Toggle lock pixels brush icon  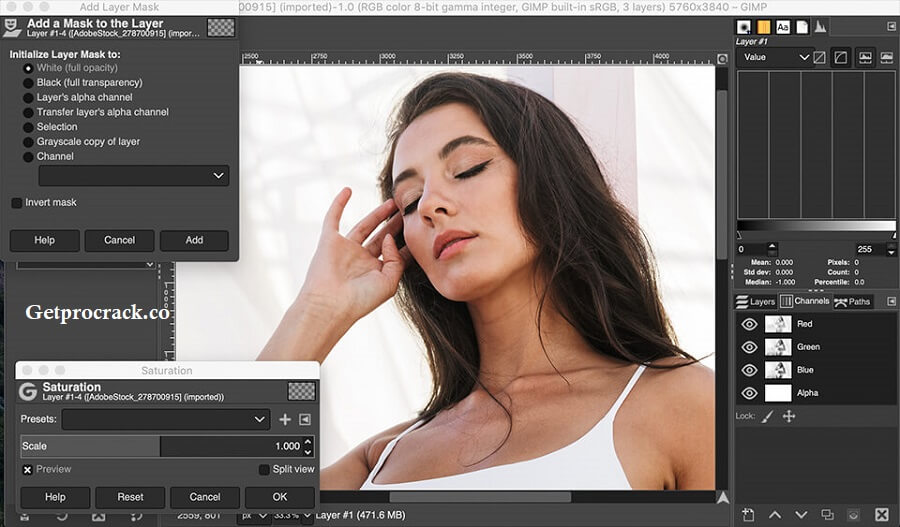767,416
